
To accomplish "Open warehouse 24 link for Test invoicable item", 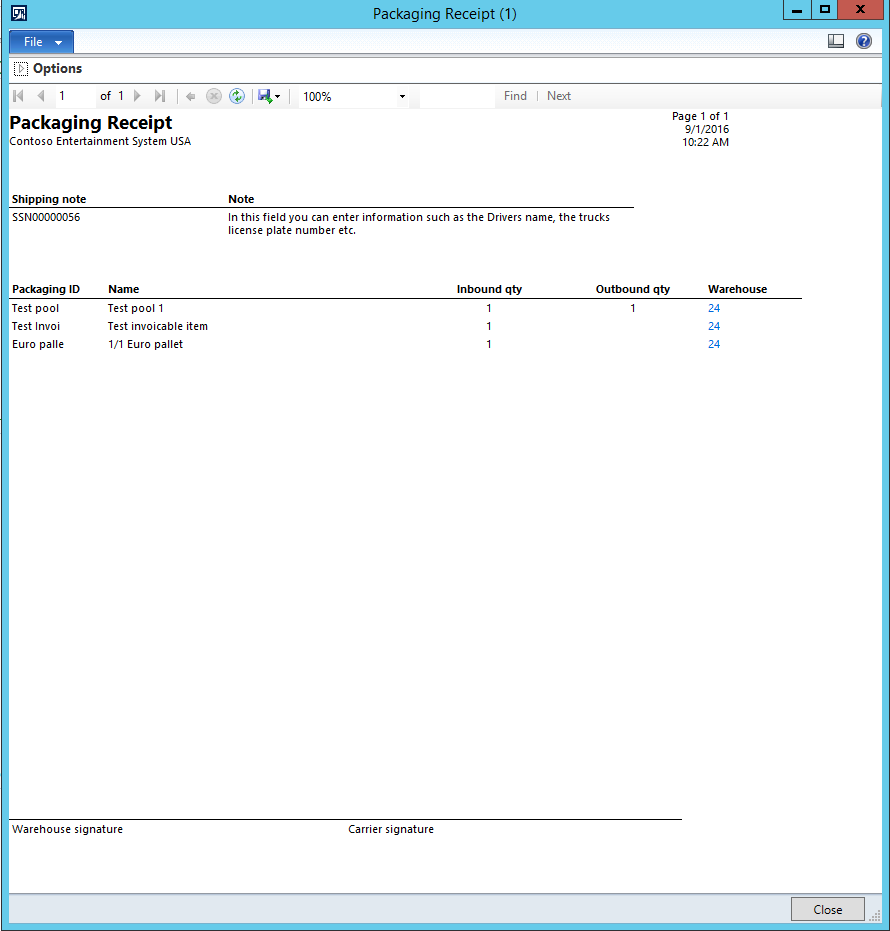I will coord(714,326).
